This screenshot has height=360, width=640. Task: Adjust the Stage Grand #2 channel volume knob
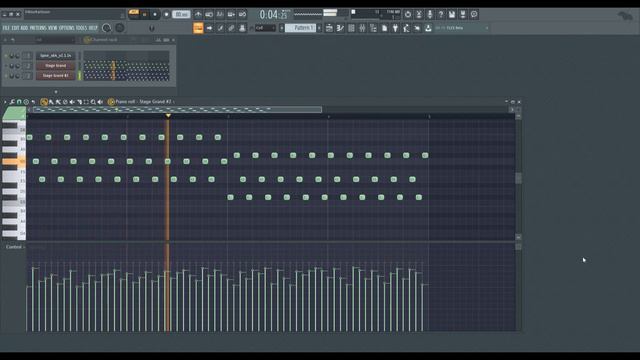[x=17, y=76]
